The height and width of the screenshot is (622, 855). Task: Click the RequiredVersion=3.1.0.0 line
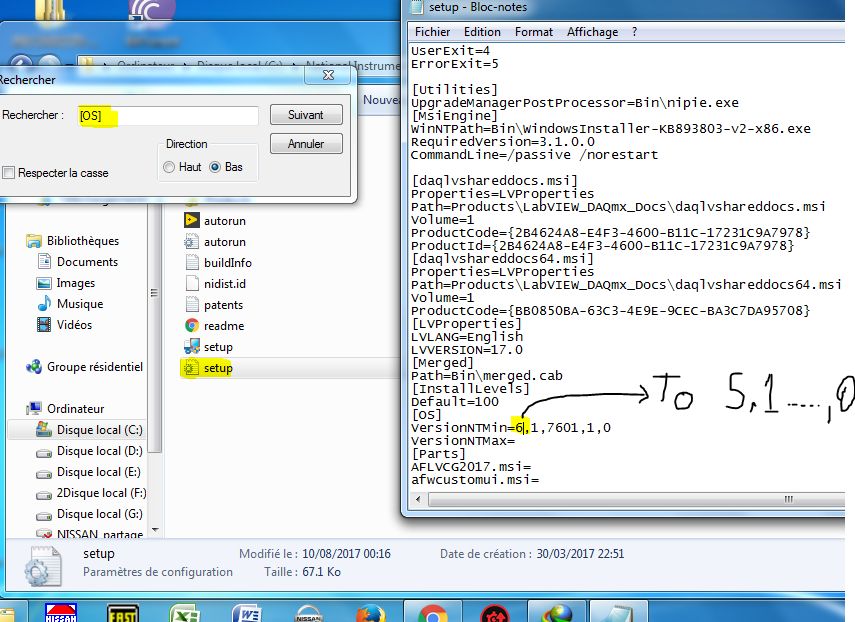pos(503,142)
